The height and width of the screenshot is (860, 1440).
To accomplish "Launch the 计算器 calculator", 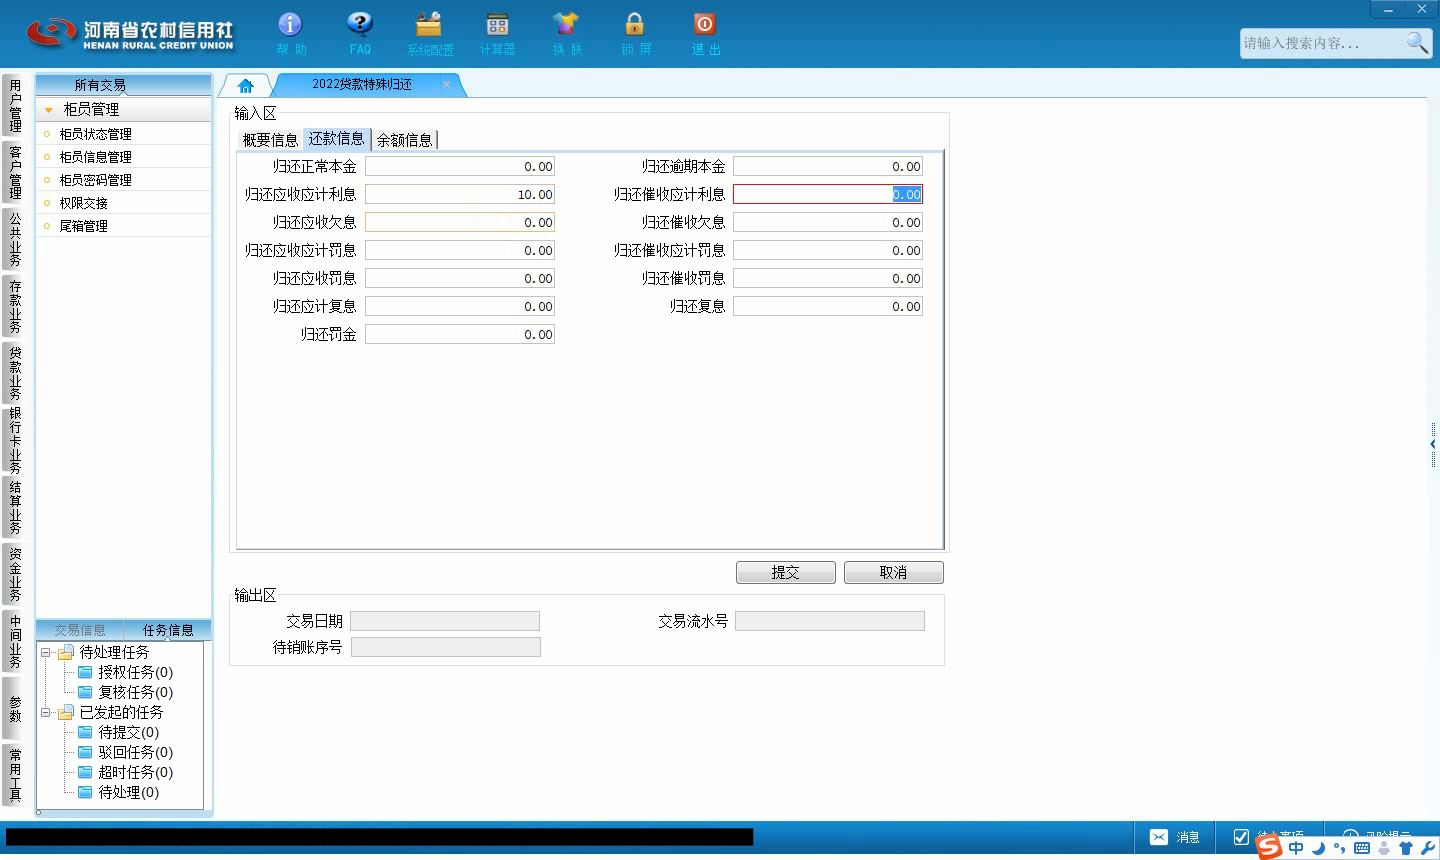I will [497, 25].
